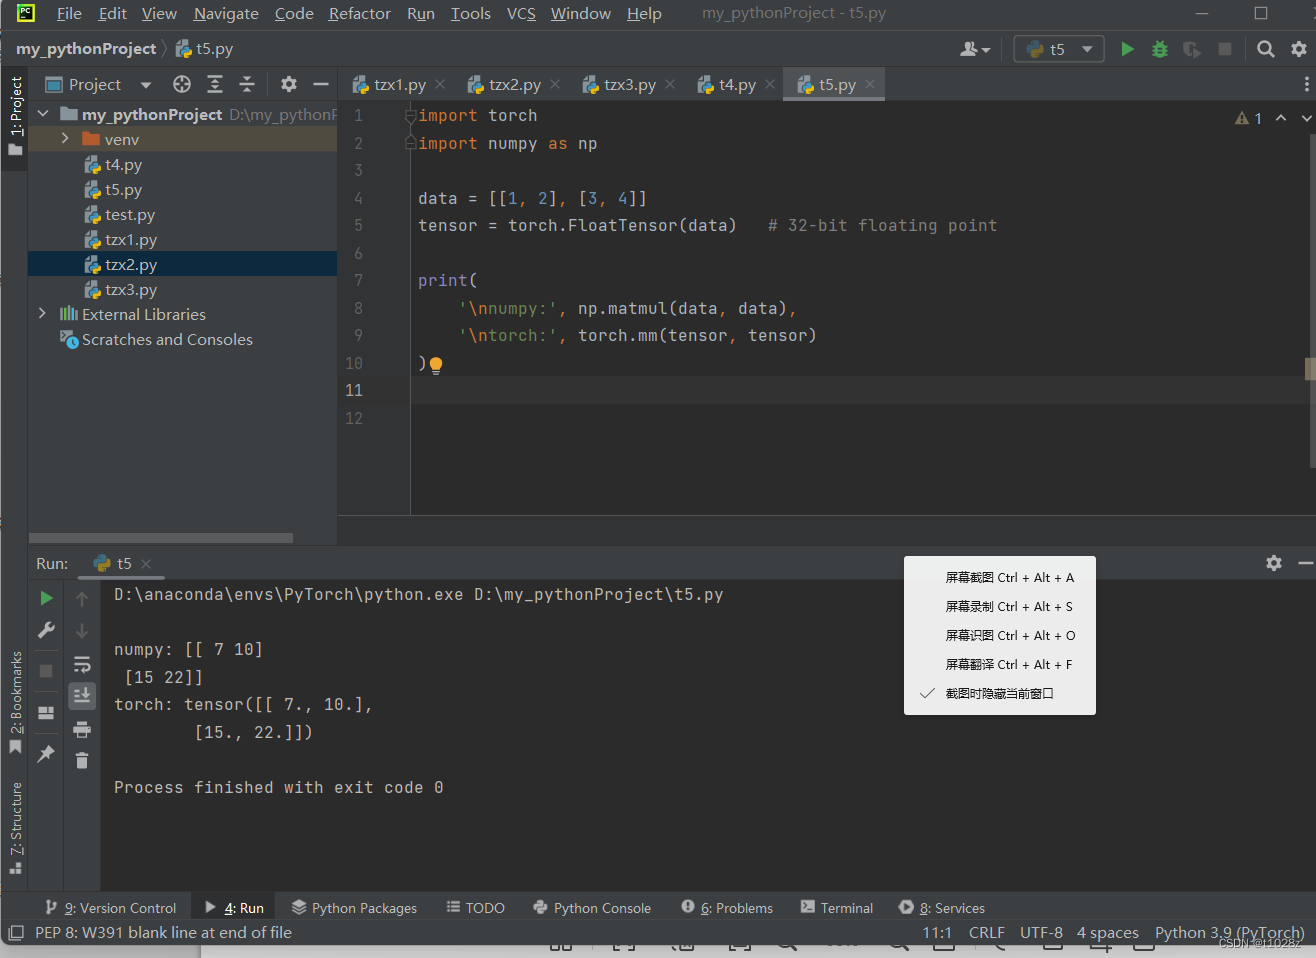
Task: Run t5 with coverage
Action: tap(1190, 48)
